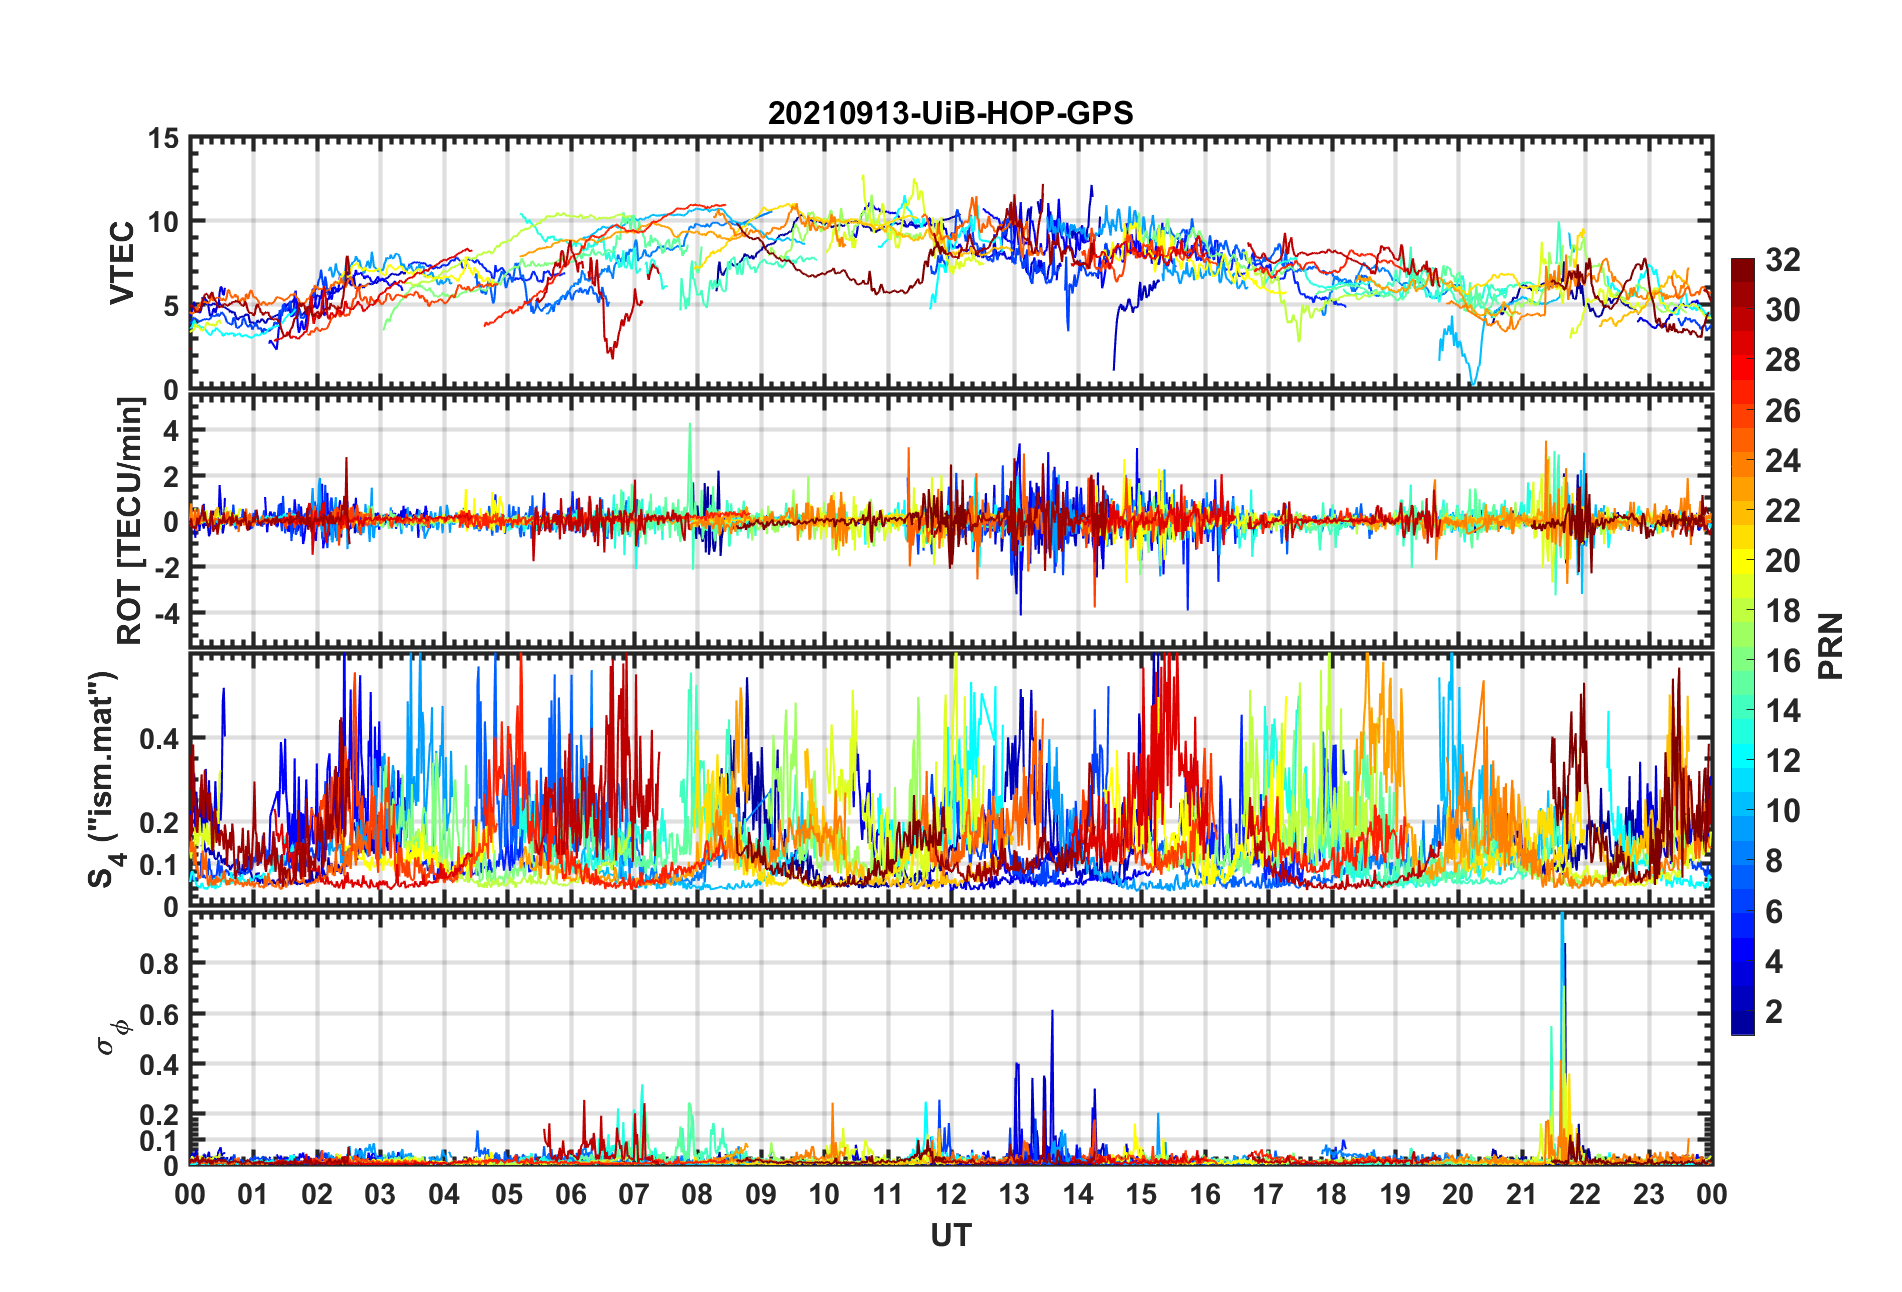Image resolution: width=1902 pixels, height=1292 pixels.
Task: Click VTEC axis tick value 5
Action: (x=171, y=306)
